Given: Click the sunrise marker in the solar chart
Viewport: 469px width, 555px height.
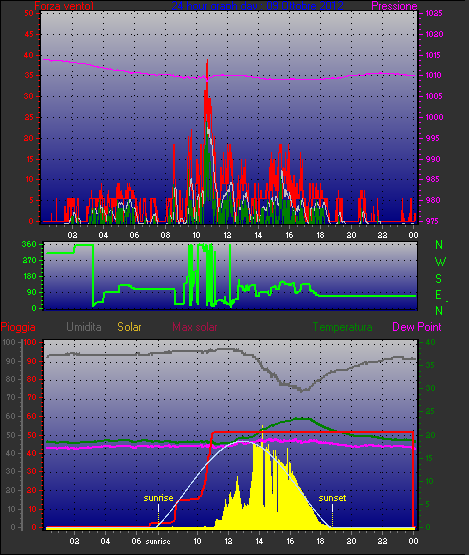Looking at the screenshot, I should tap(158, 498).
